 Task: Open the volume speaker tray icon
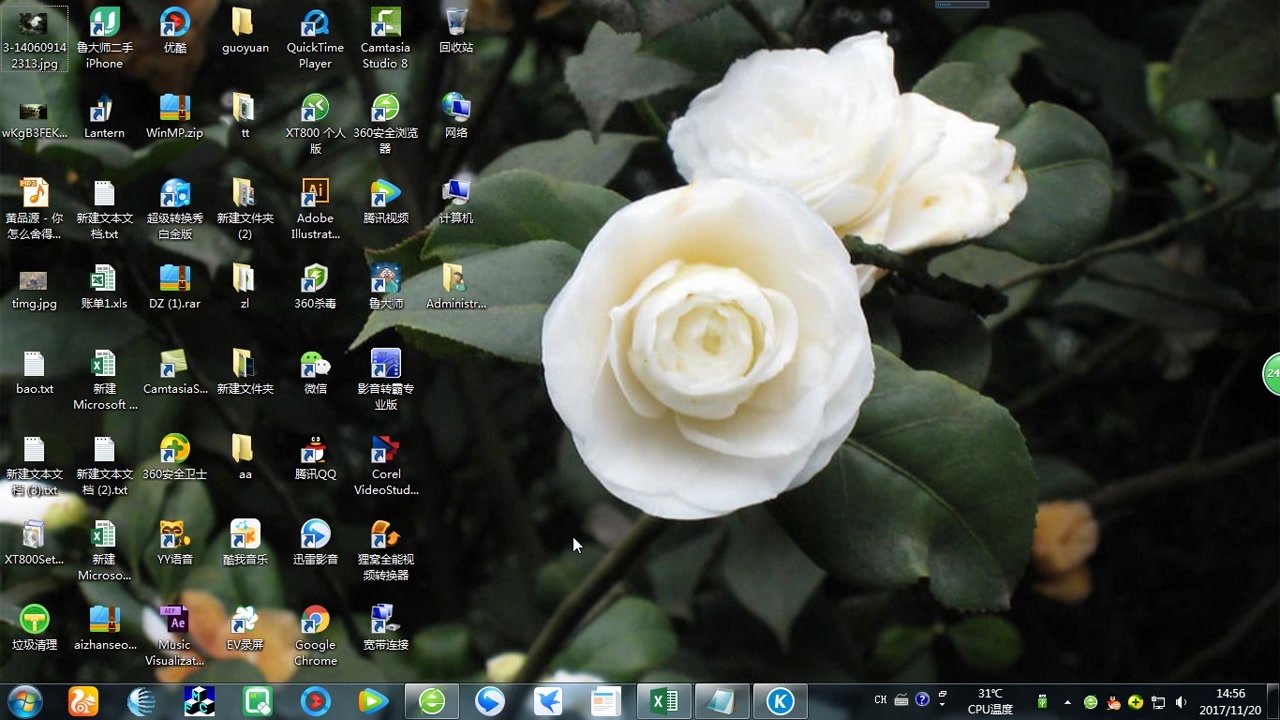(x=1181, y=702)
